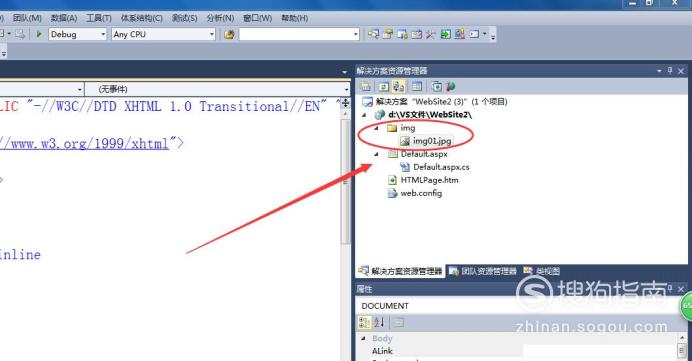Click the Object Browser toolbar icon

(416, 34)
